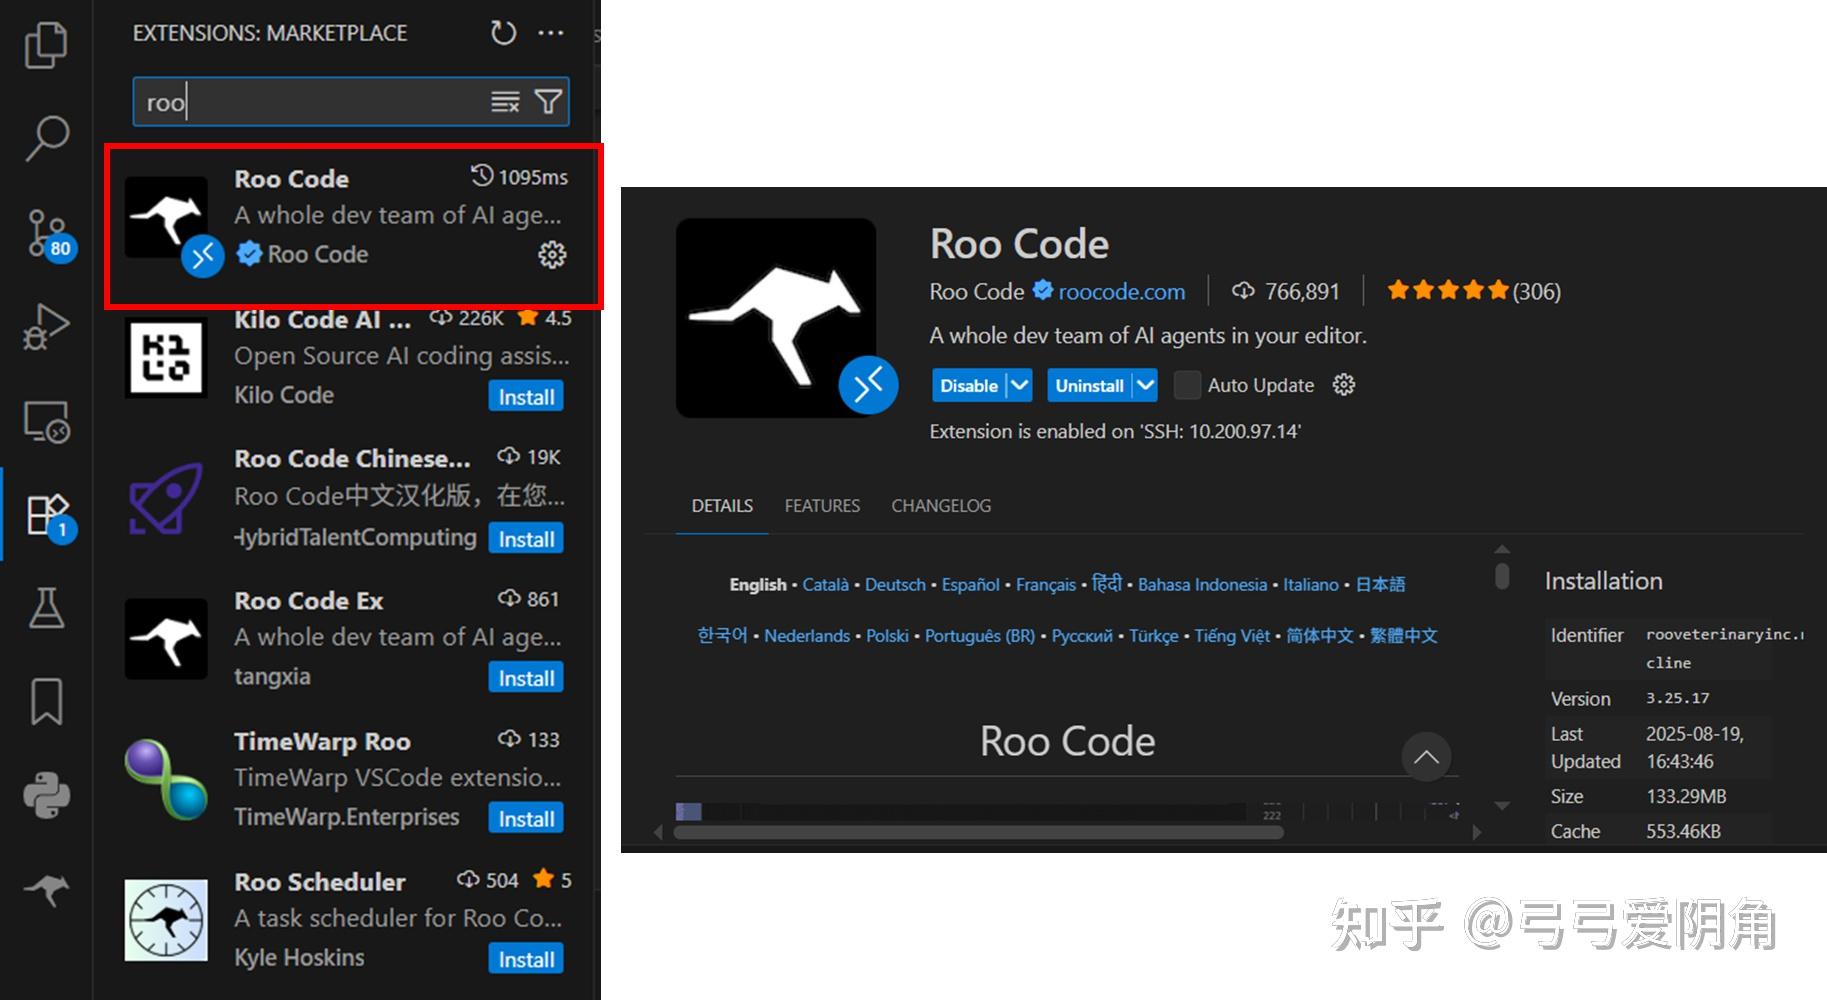Image resolution: width=1827 pixels, height=1000 pixels.
Task: Open the Deutsch readme translation
Action: tap(895, 585)
